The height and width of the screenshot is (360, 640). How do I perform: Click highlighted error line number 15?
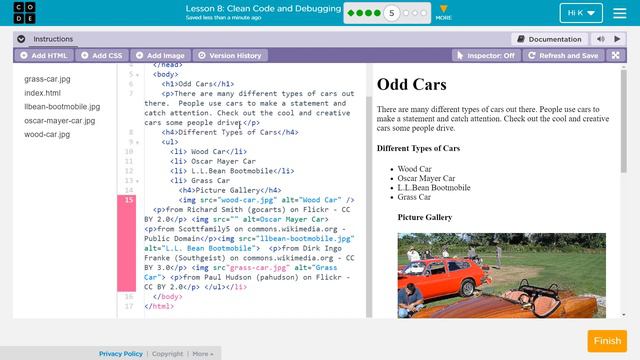[129, 200]
